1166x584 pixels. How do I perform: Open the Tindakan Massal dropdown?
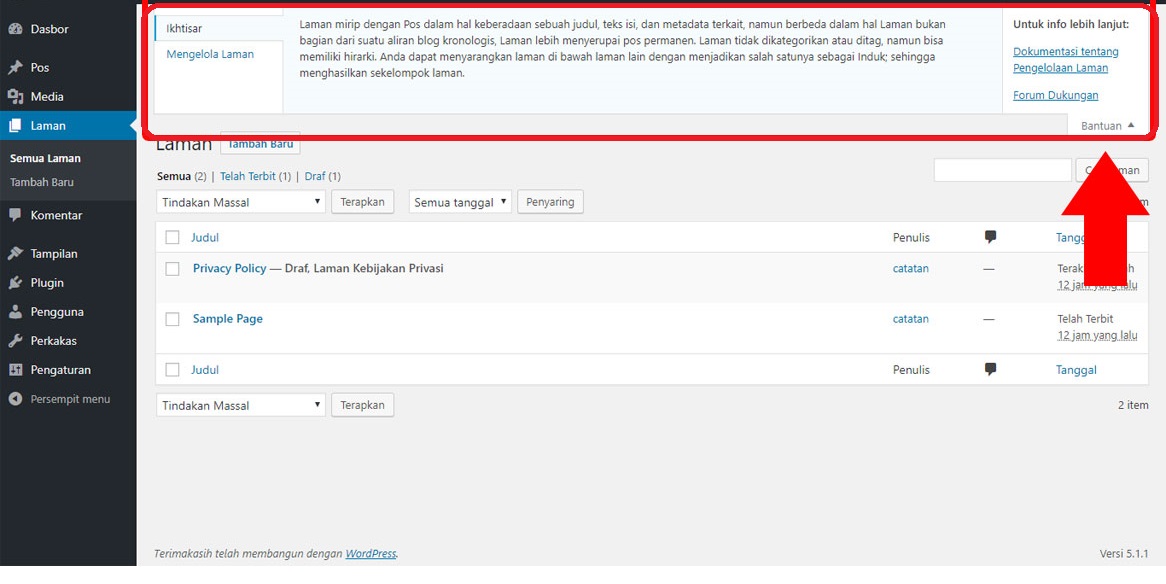[x=240, y=201]
